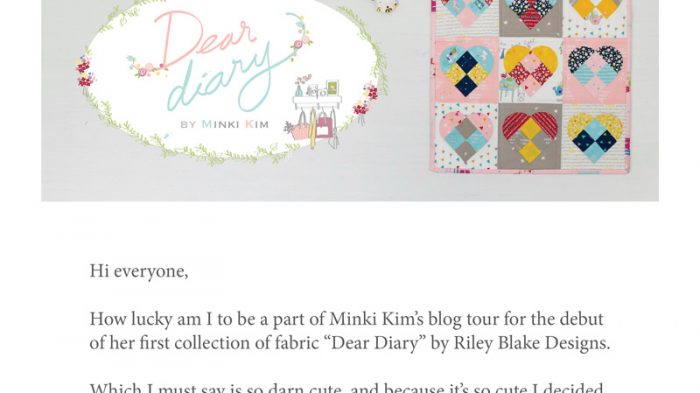Click the yellow floral heart bottom-right block

[x=594, y=137]
